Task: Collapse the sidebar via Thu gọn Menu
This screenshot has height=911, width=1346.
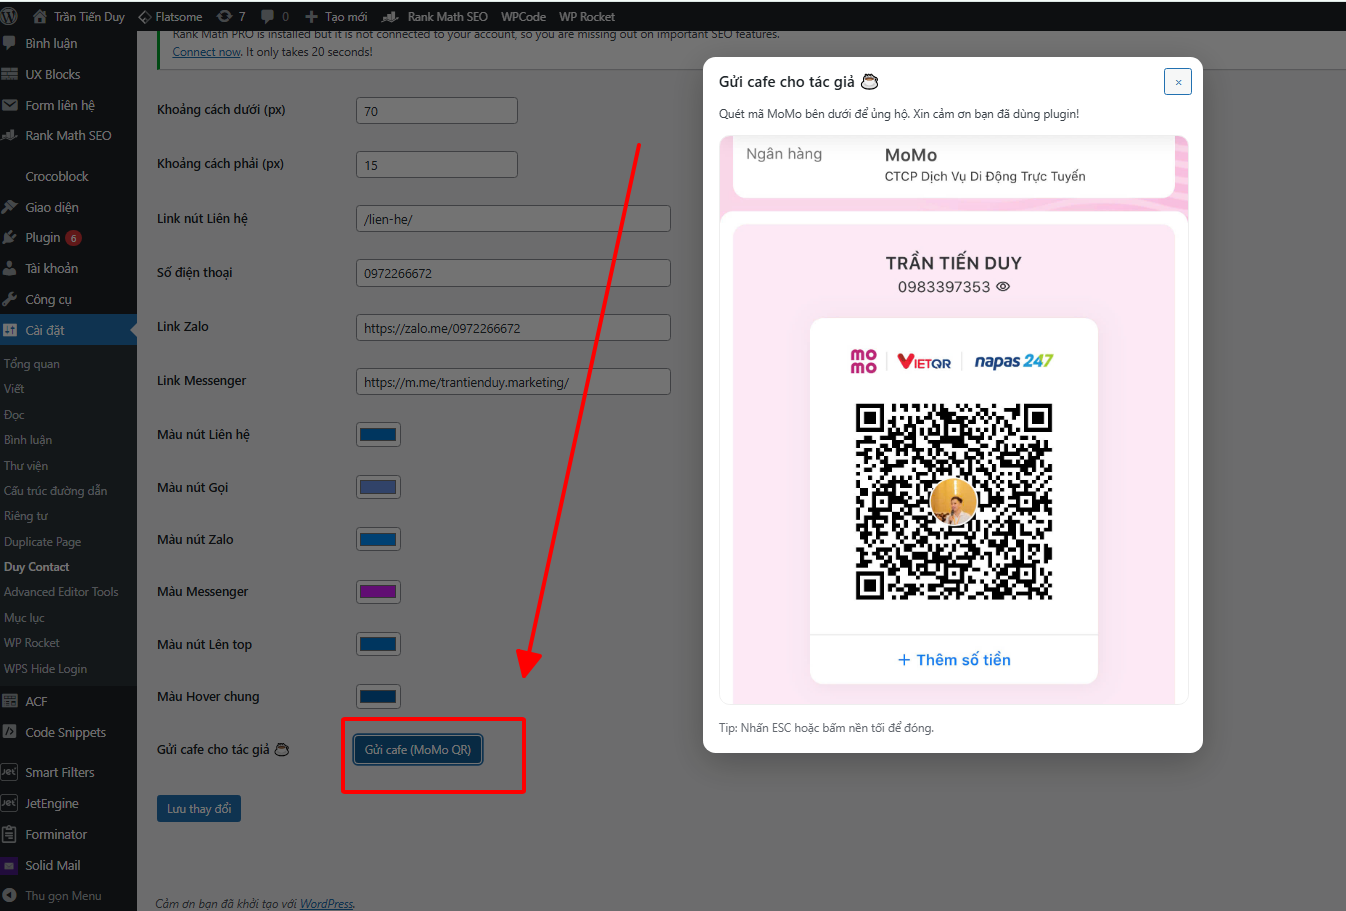Action: coord(48,895)
